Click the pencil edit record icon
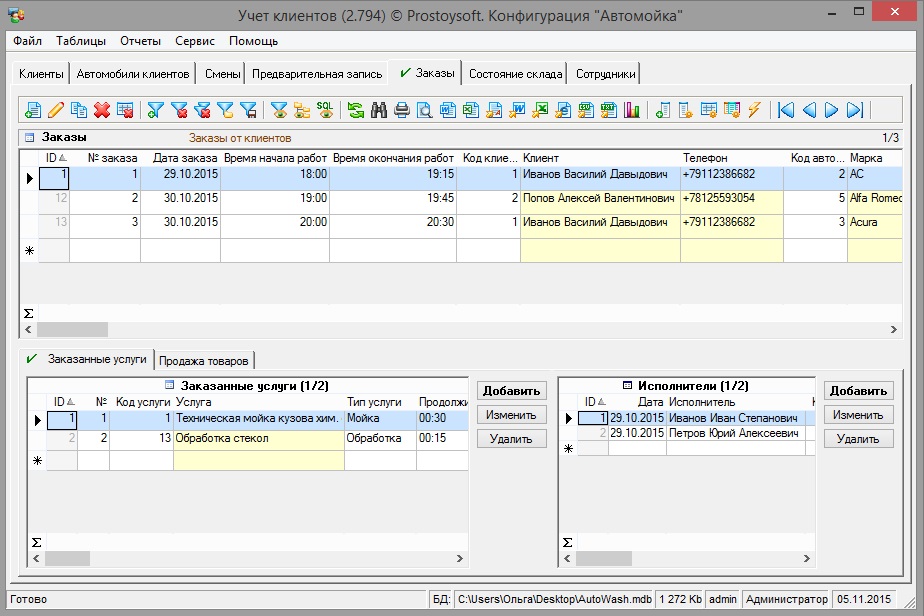 (x=55, y=110)
